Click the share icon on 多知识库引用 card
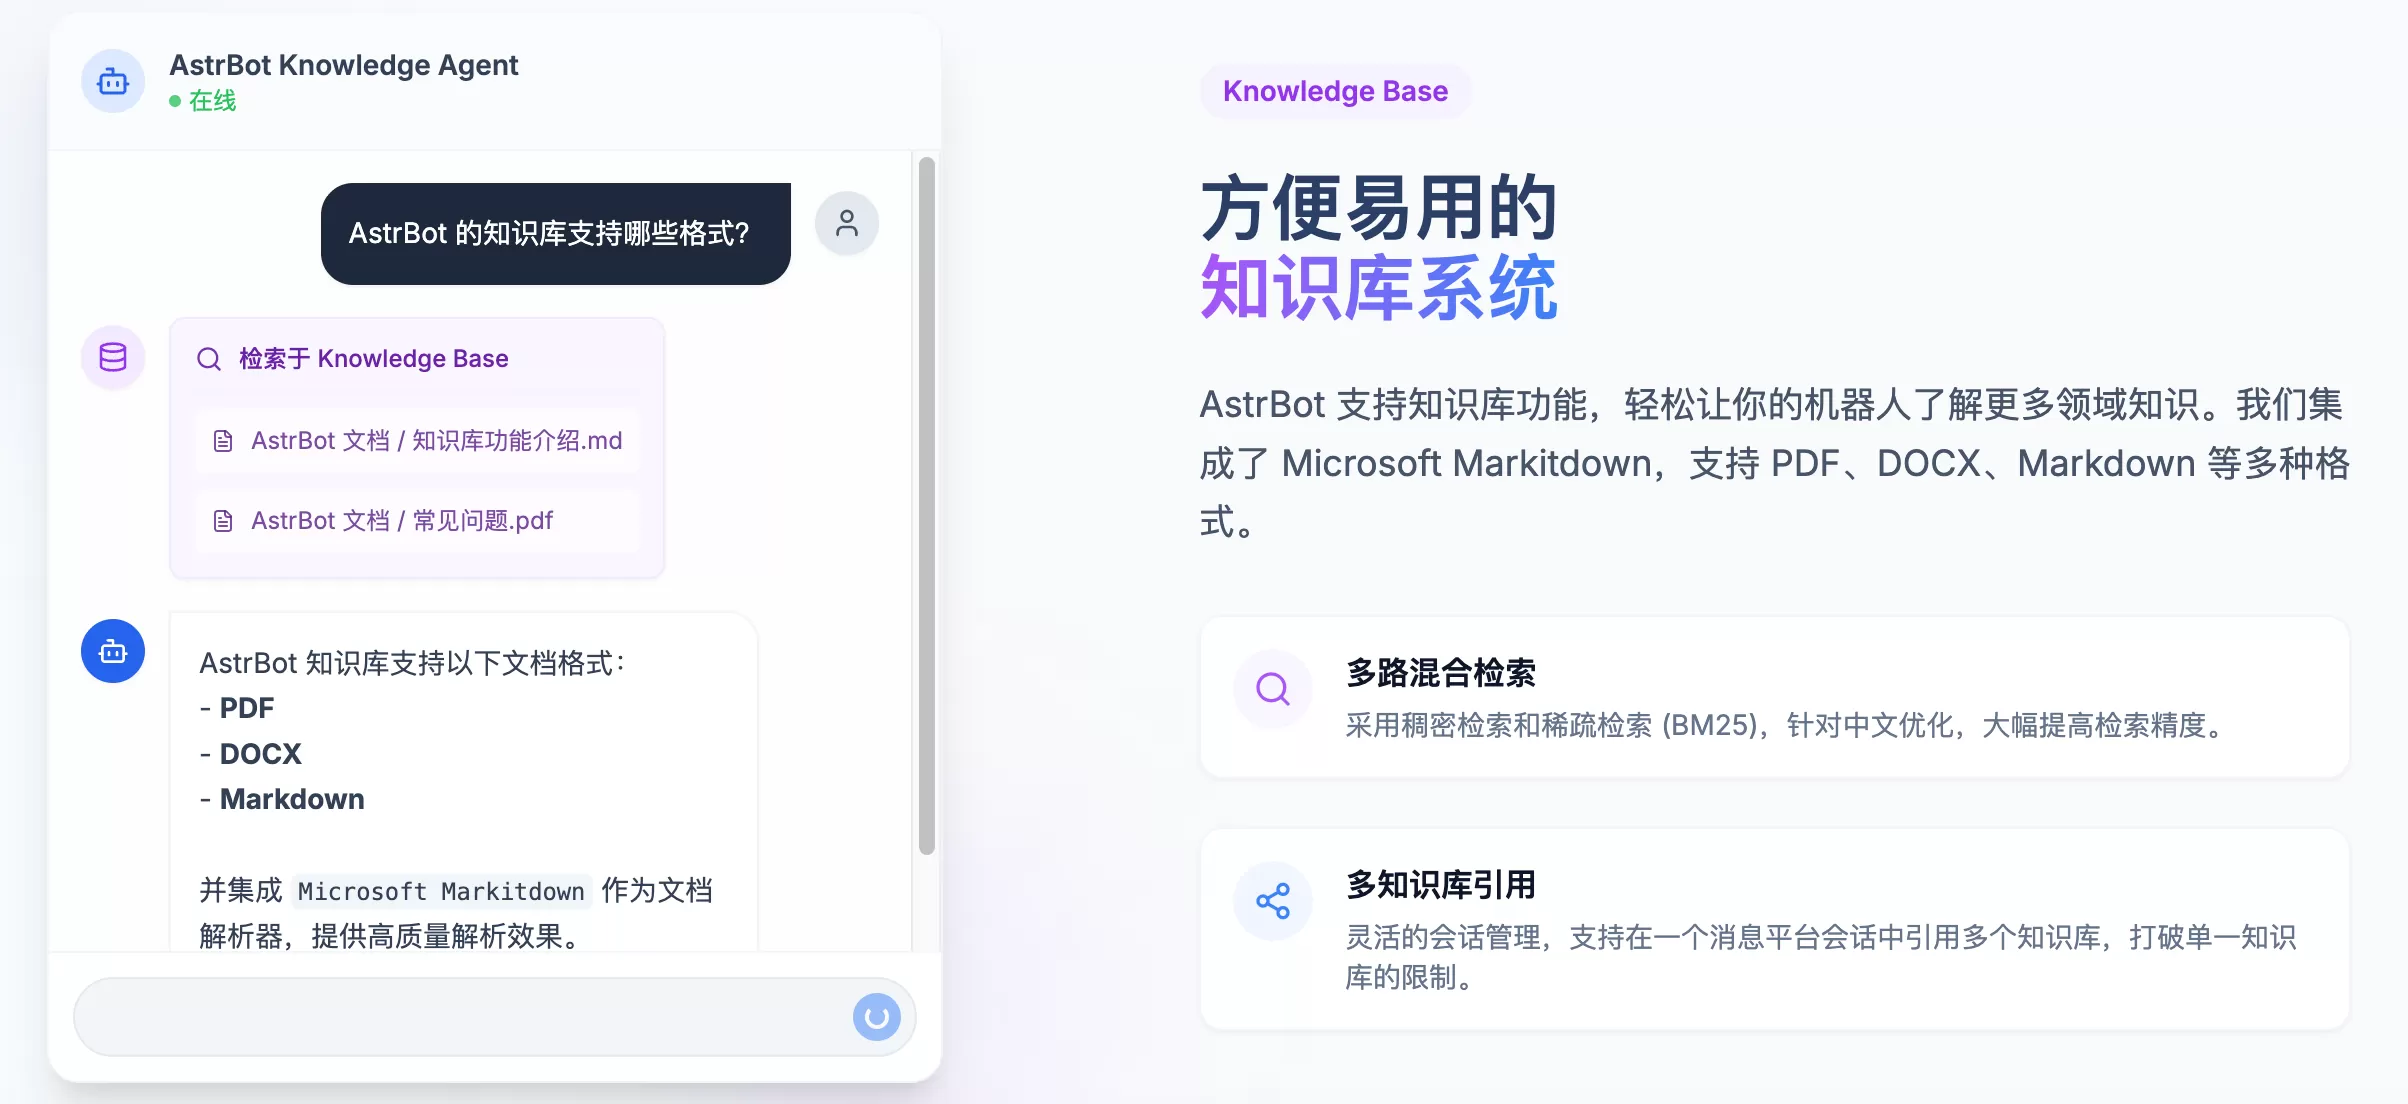2408x1104 pixels. [1273, 901]
